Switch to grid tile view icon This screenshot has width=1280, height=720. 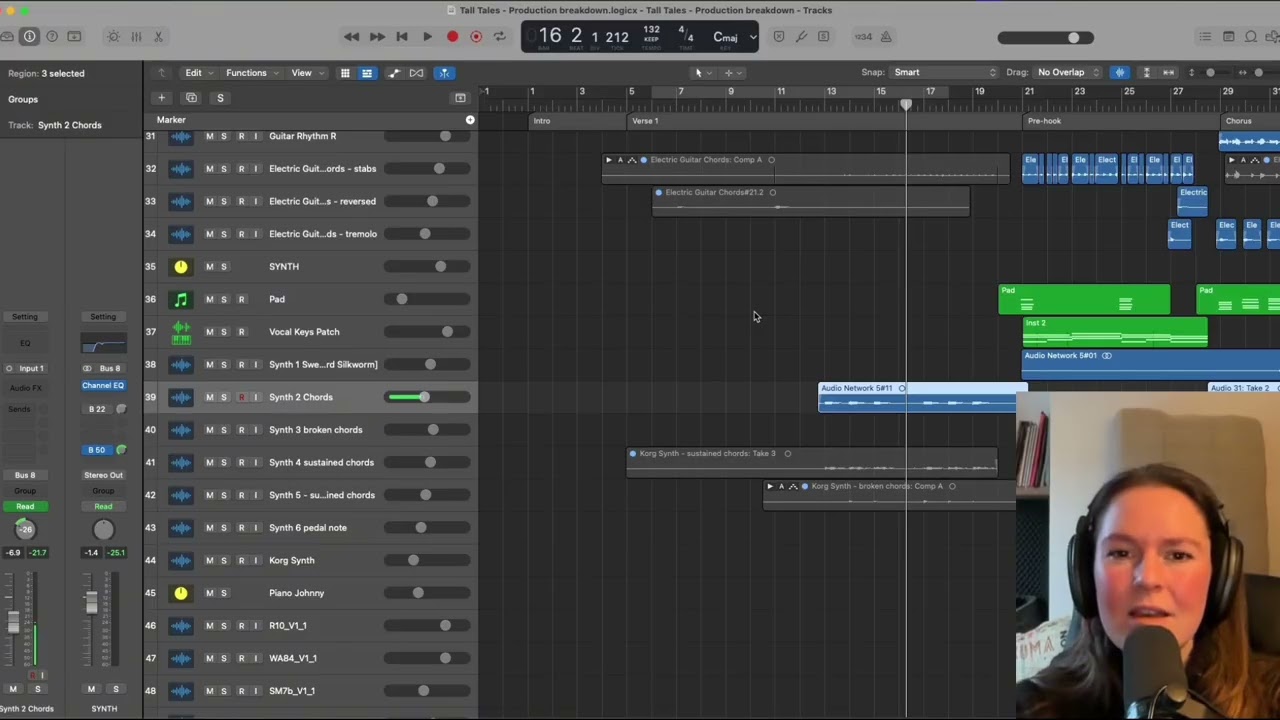[x=345, y=73]
